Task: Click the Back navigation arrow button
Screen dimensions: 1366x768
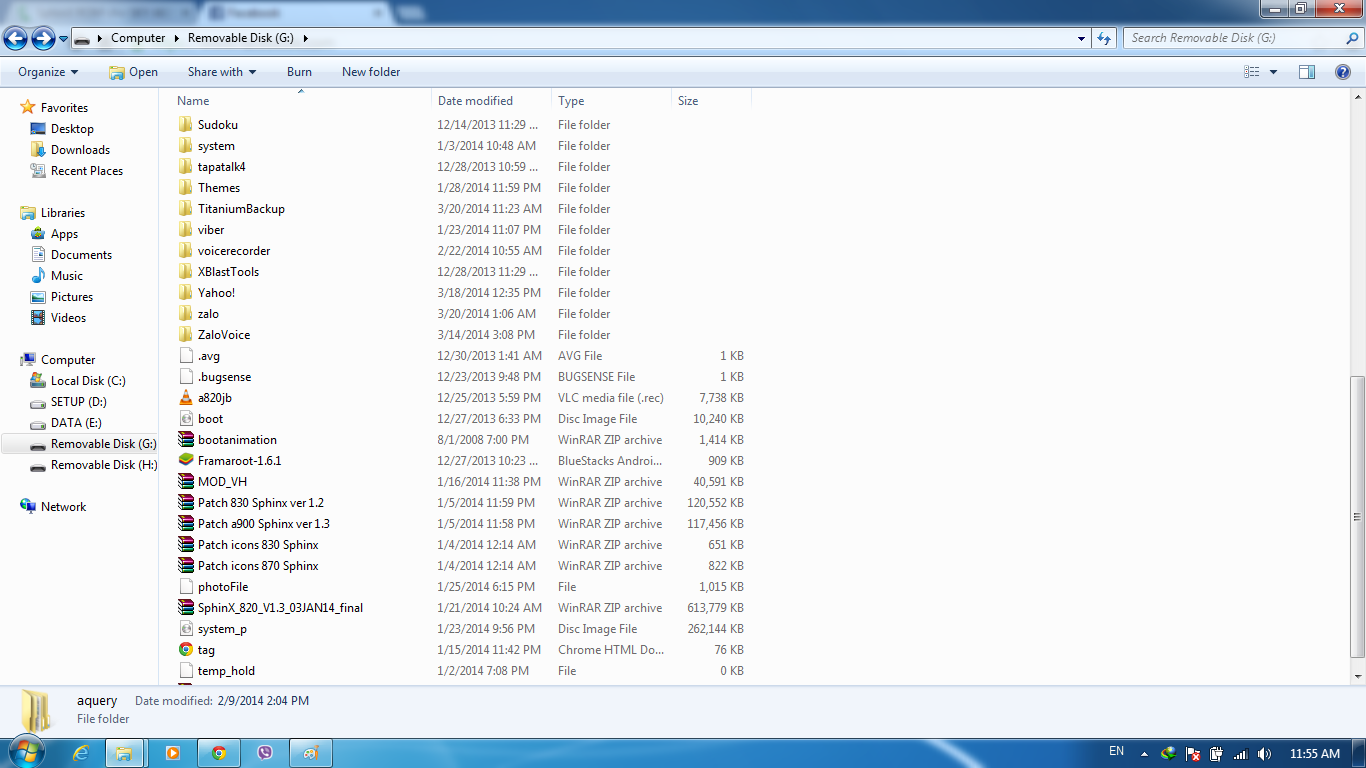Action: click(15, 38)
